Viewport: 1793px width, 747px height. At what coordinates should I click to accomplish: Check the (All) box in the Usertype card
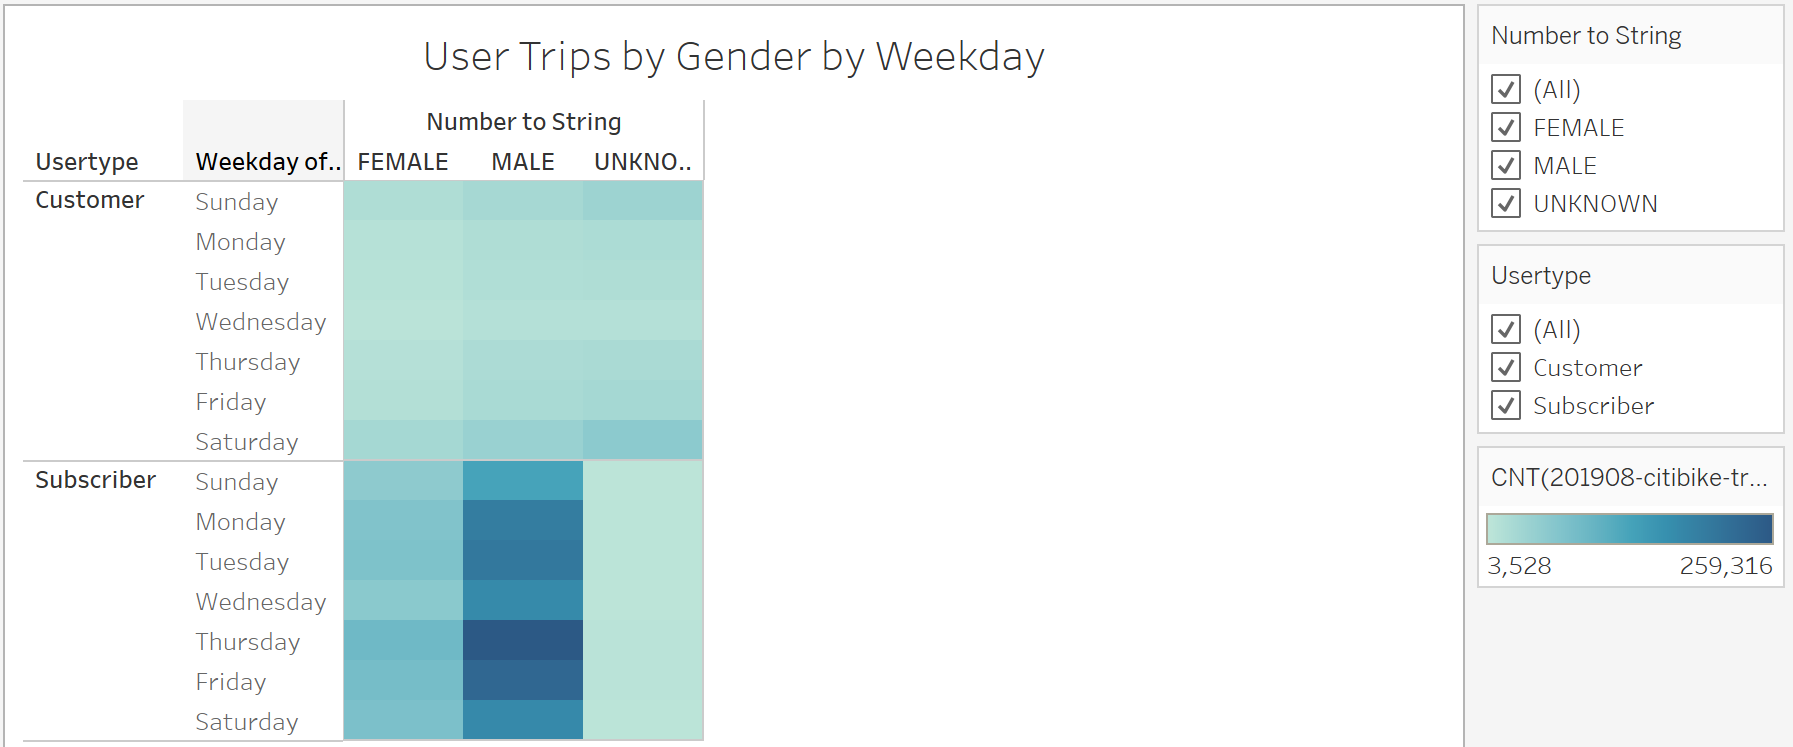tap(1506, 329)
